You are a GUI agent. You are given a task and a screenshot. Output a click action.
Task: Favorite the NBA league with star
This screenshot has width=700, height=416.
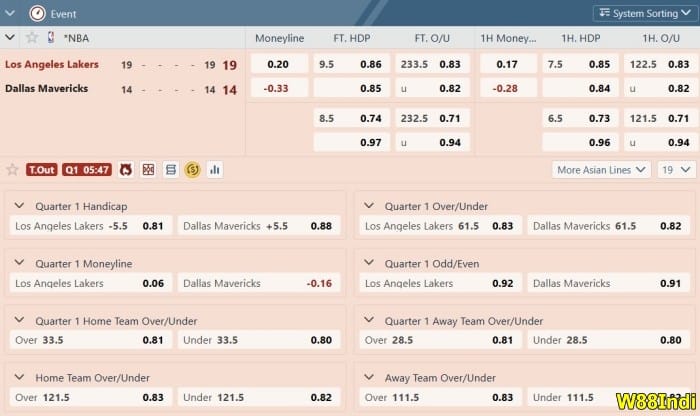click(x=32, y=38)
